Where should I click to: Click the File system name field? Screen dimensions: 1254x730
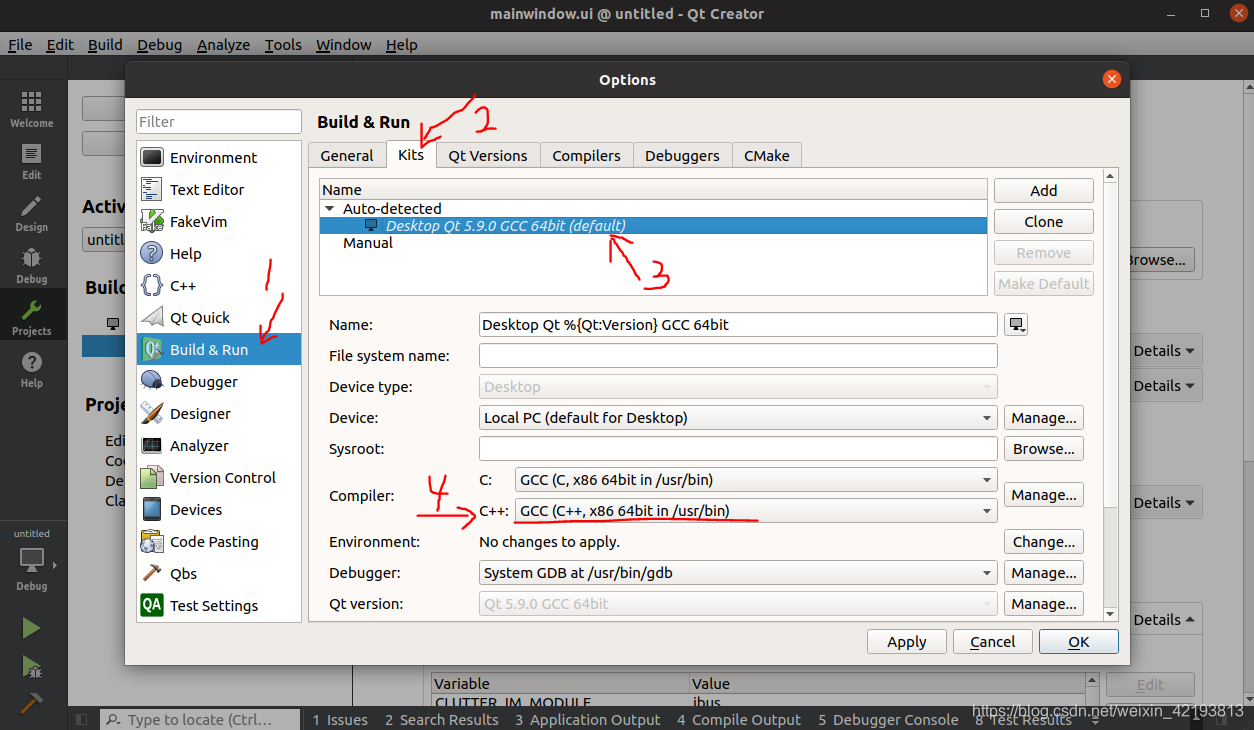tap(738, 355)
